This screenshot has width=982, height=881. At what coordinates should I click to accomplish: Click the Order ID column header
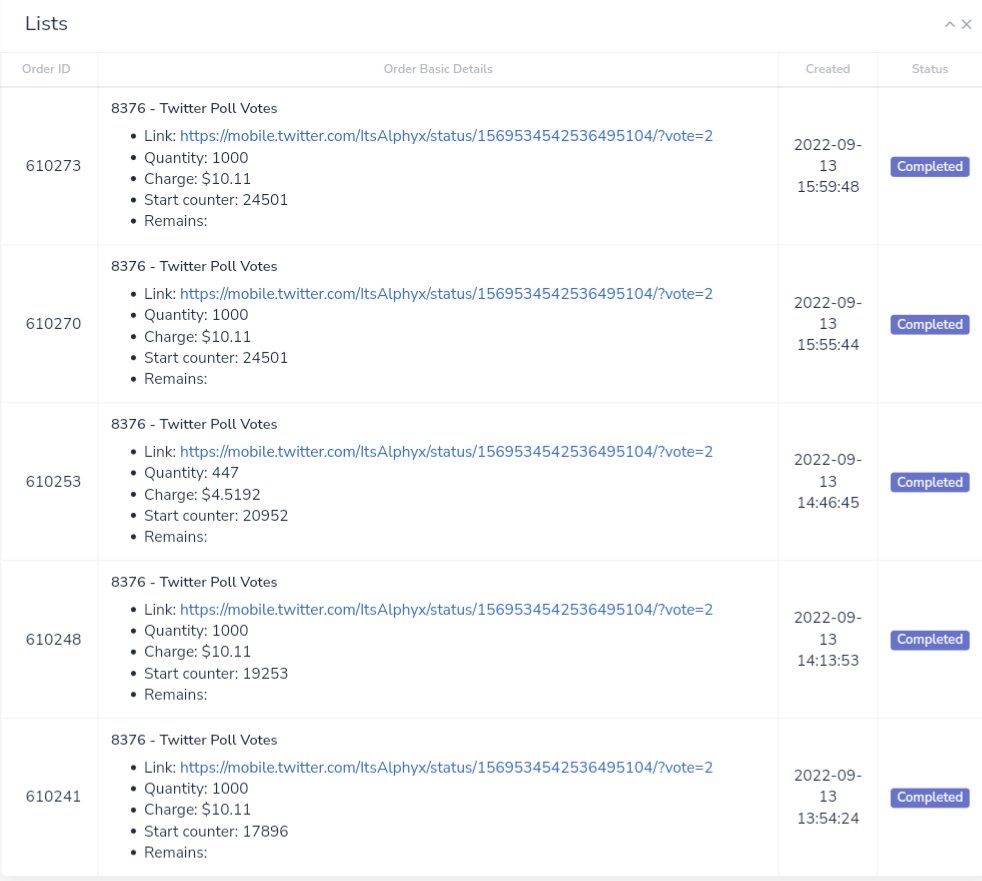pos(46,69)
